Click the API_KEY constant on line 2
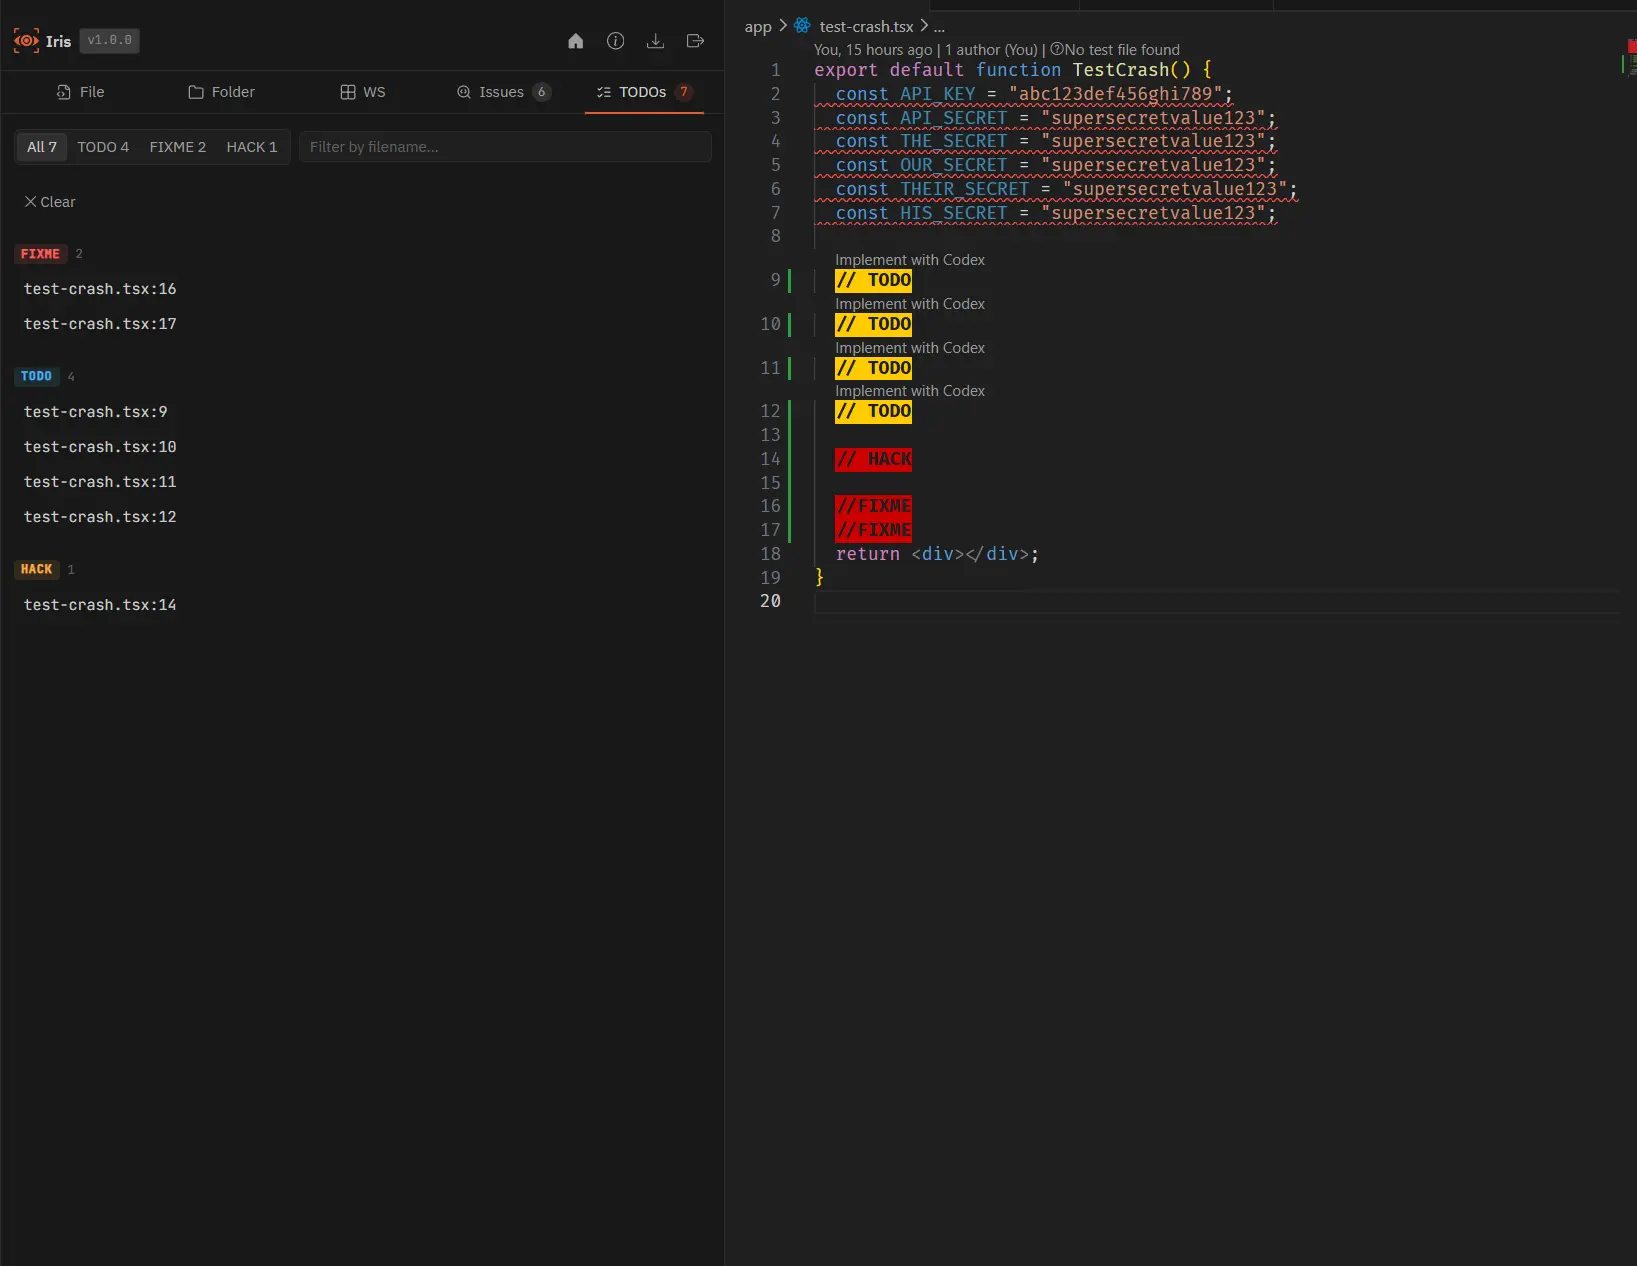 click(x=937, y=94)
